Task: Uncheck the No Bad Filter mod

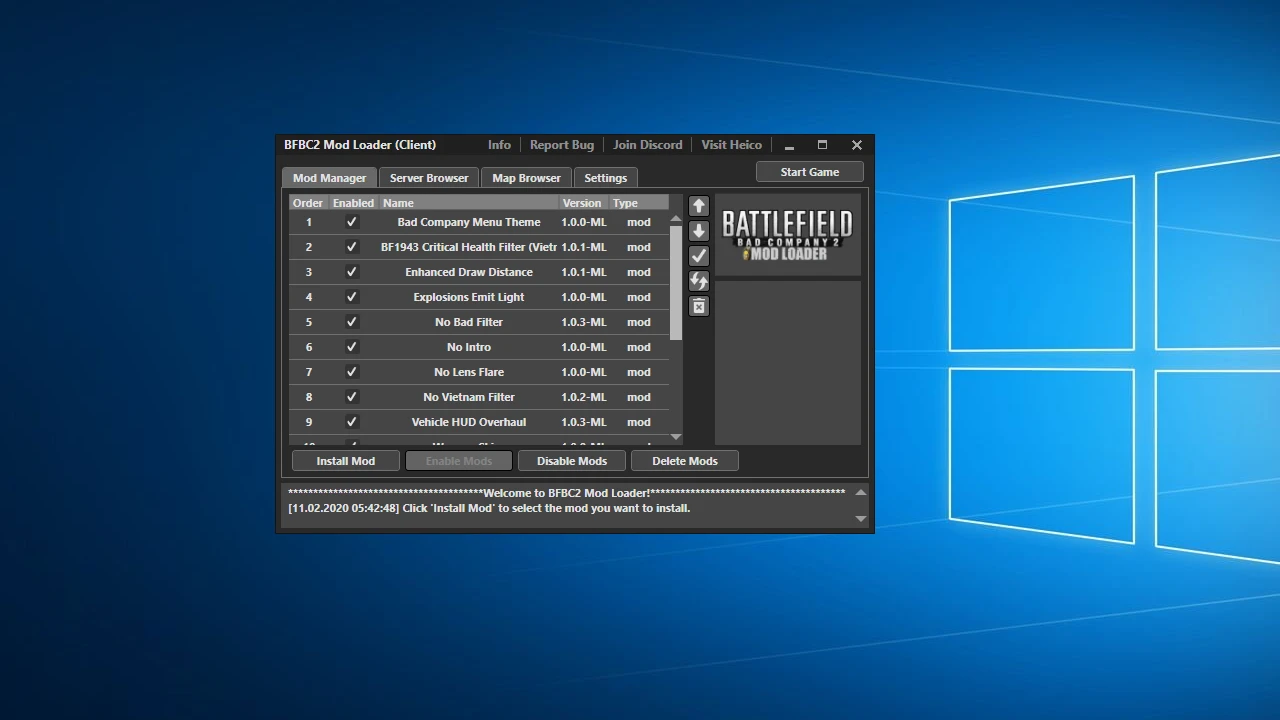Action: tap(352, 322)
